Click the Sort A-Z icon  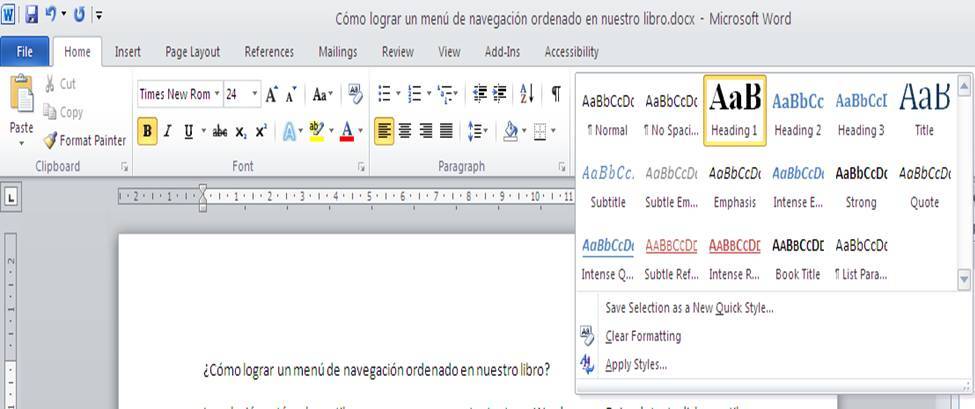[527, 94]
